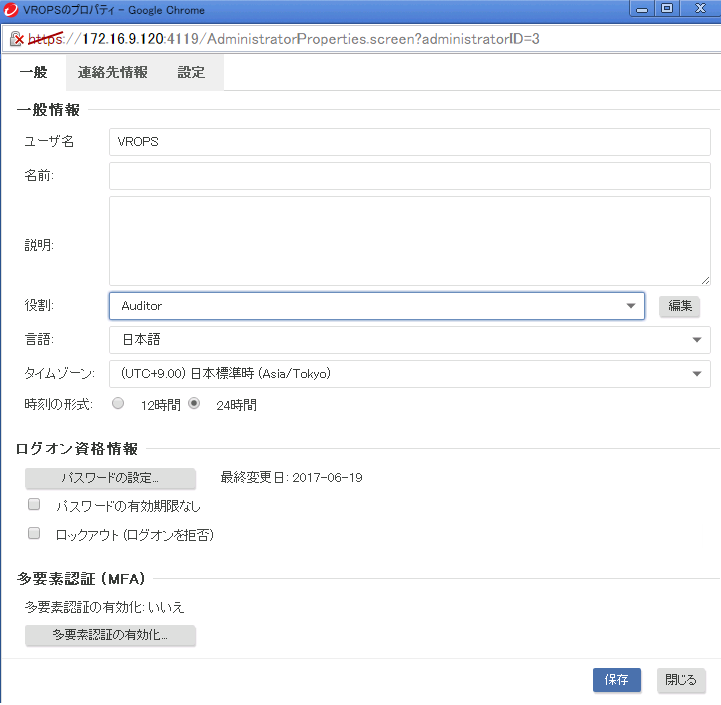Open the 役割 dropdown showing Auditor

coord(376,306)
